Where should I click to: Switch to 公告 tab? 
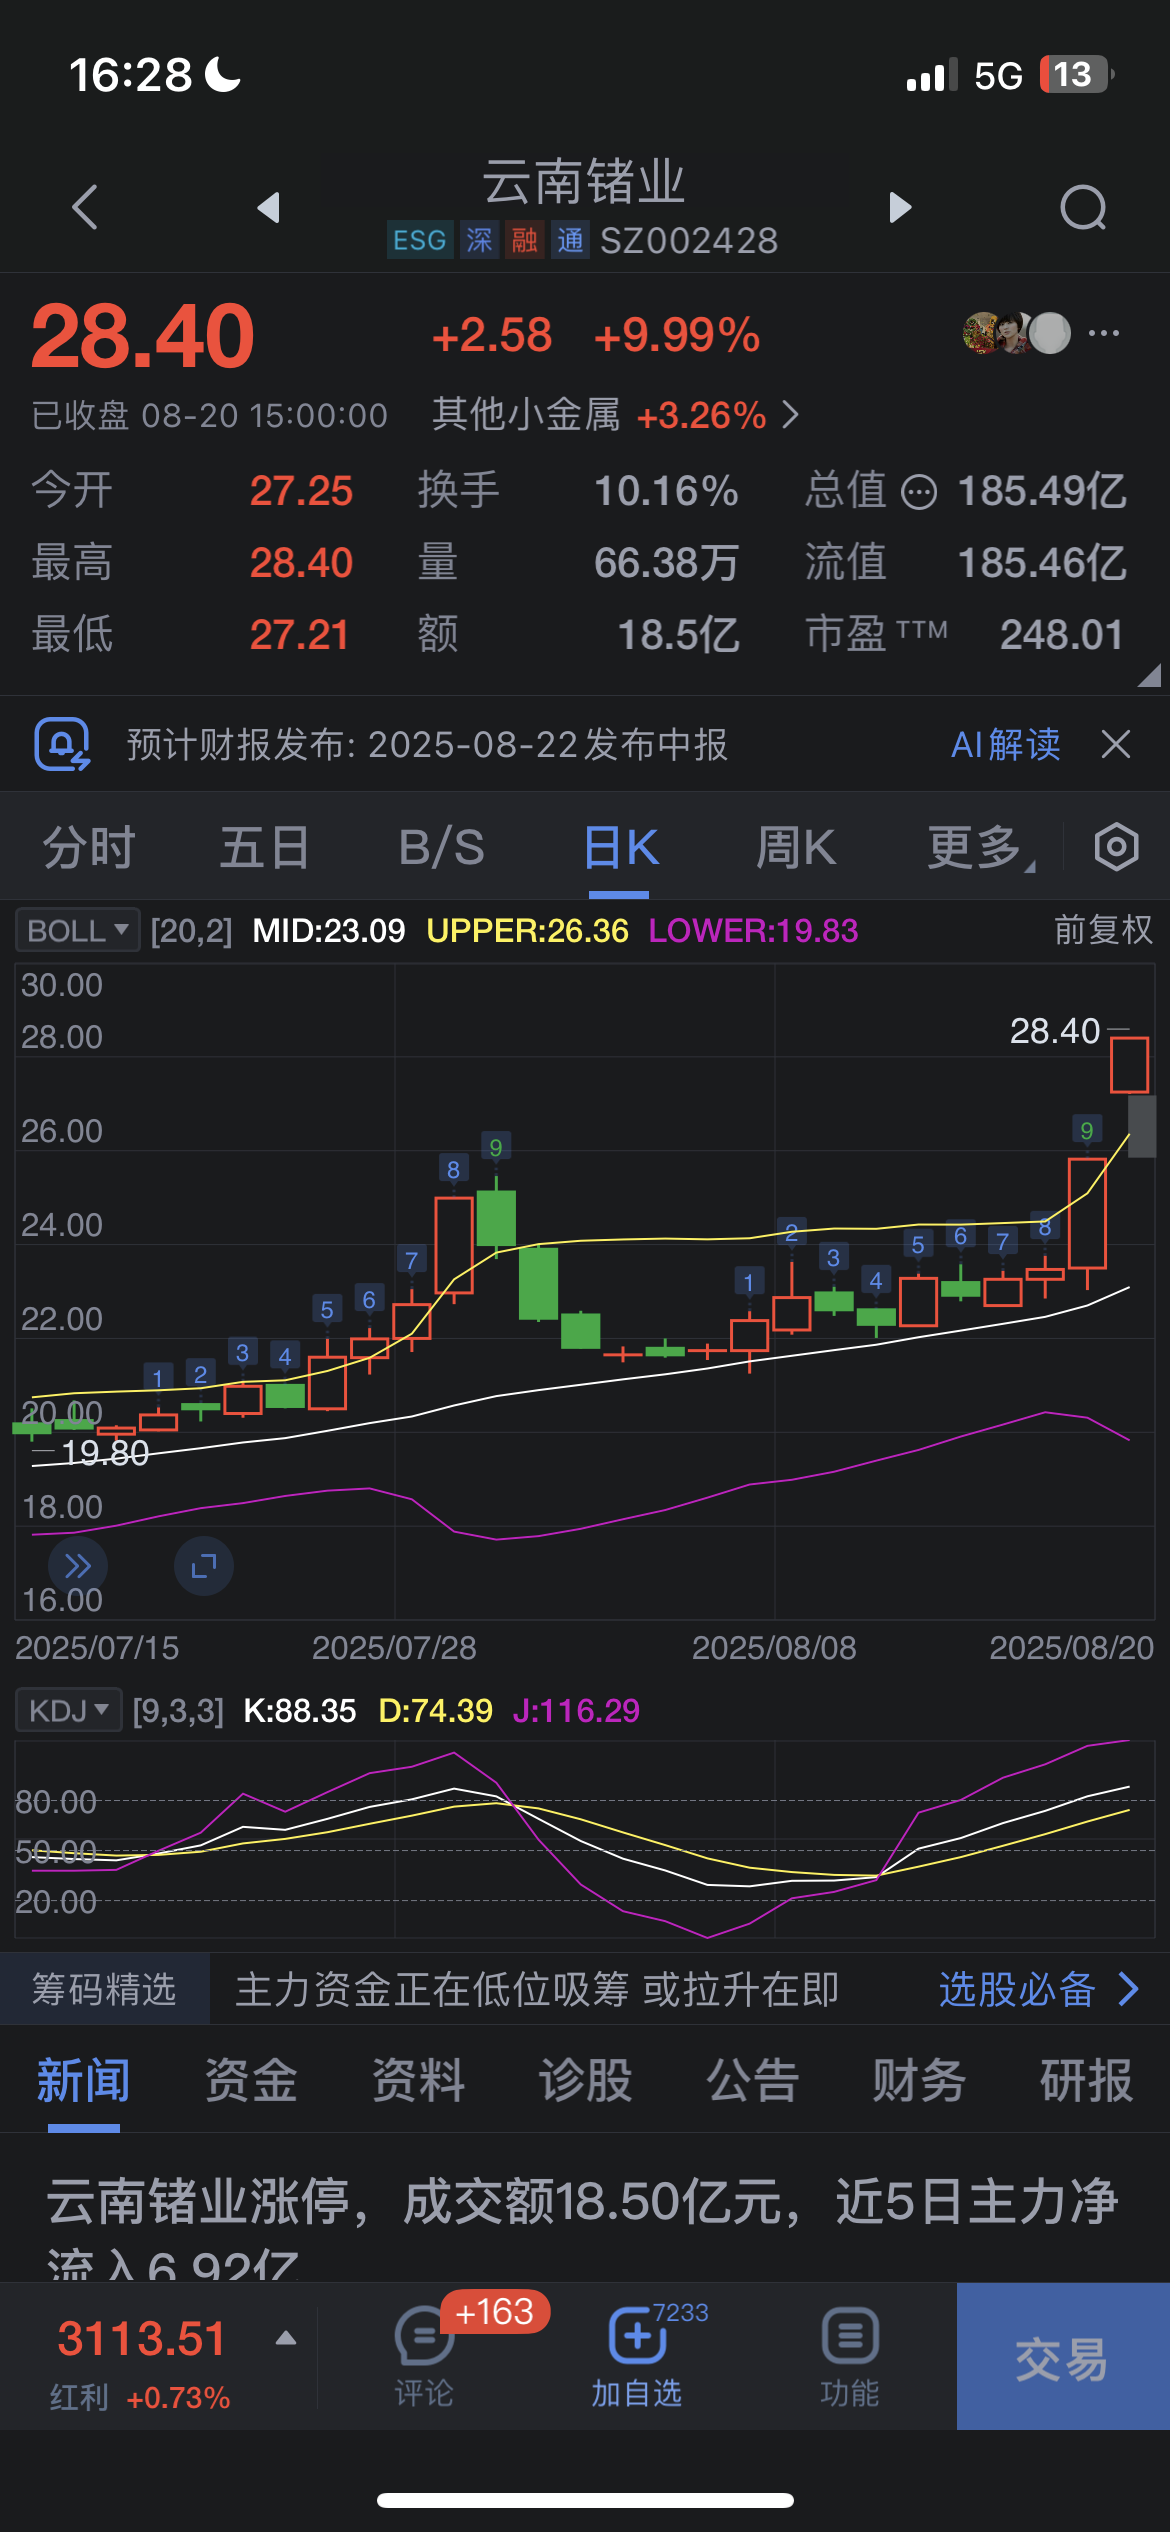[752, 2080]
